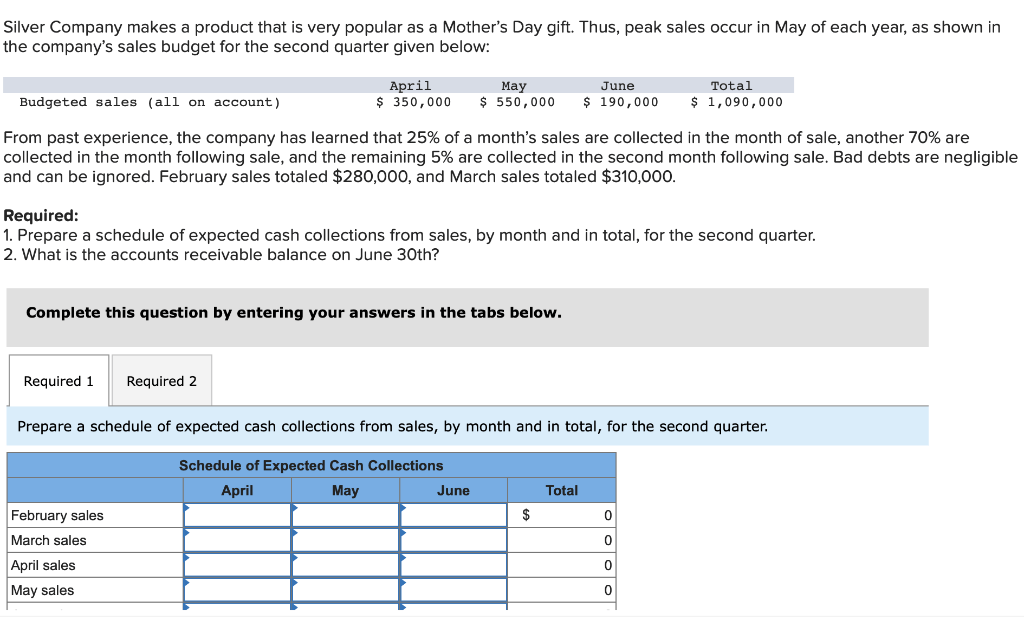Select March sales May collection cell
The width and height of the screenshot is (1024, 620).
(345, 540)
